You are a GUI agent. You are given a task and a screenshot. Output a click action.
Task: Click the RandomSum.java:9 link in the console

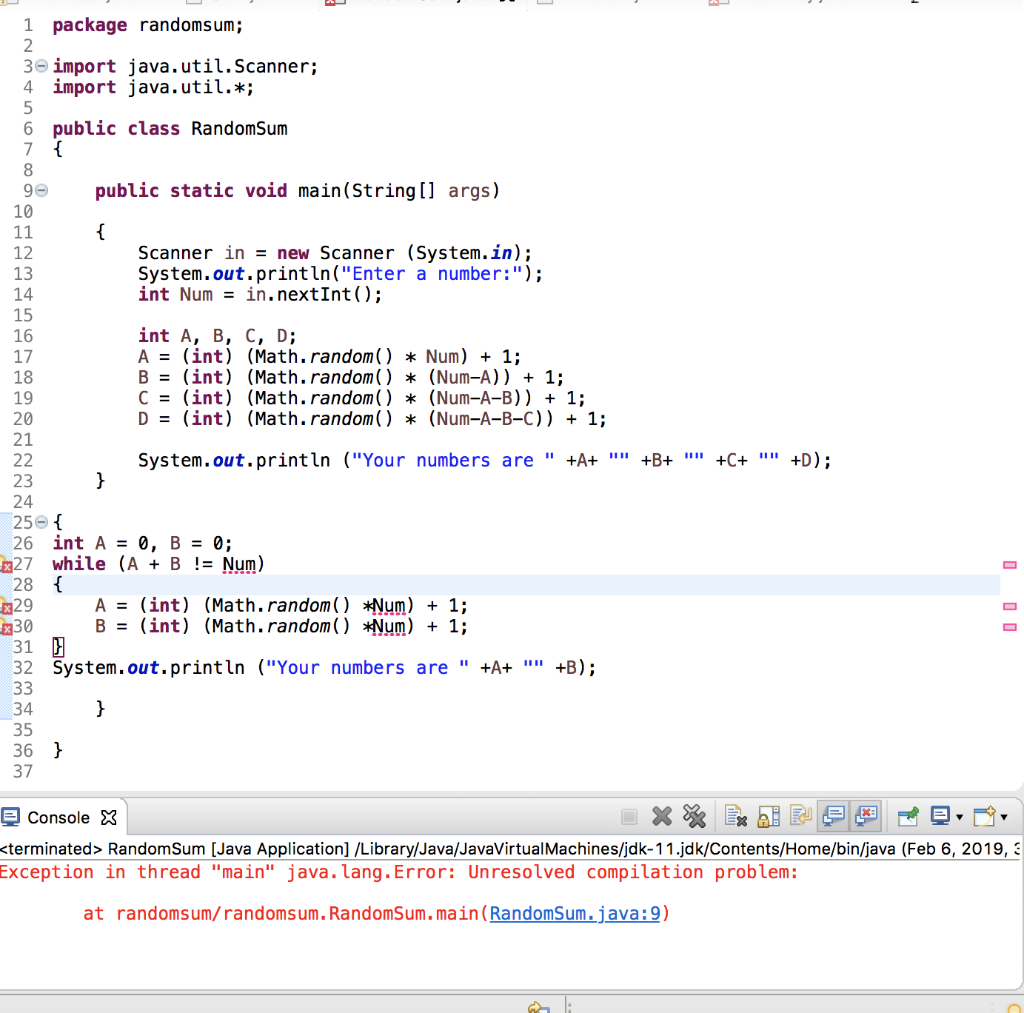click(x=573, y=913)
